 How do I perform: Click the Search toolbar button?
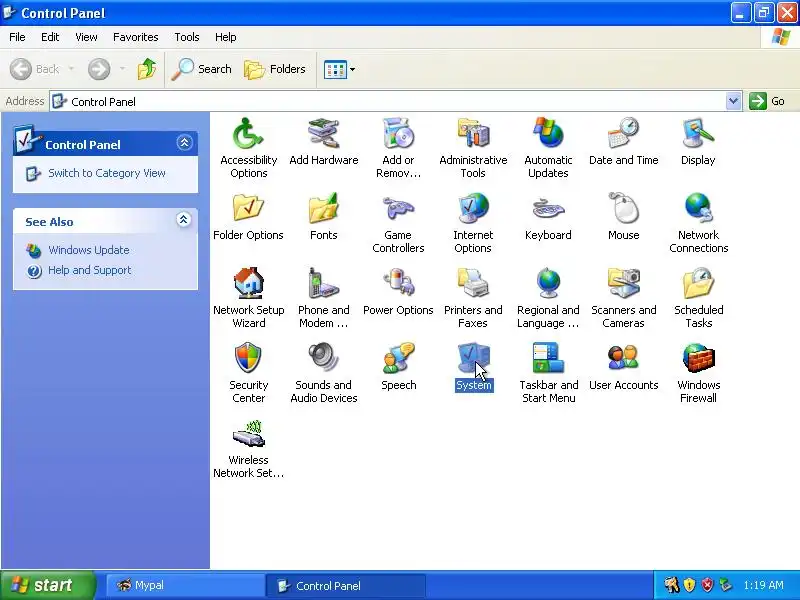point(202,69)
